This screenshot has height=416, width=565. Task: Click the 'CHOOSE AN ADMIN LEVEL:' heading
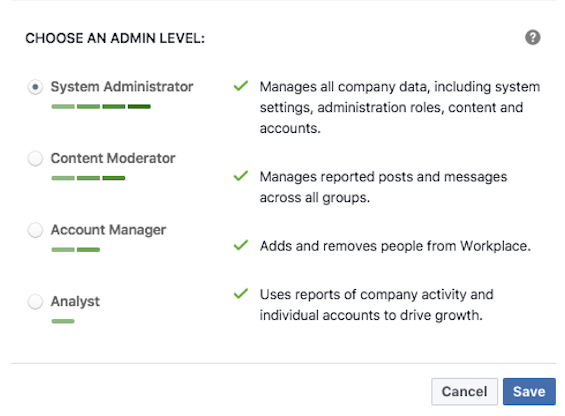click(x=115, y=38)
